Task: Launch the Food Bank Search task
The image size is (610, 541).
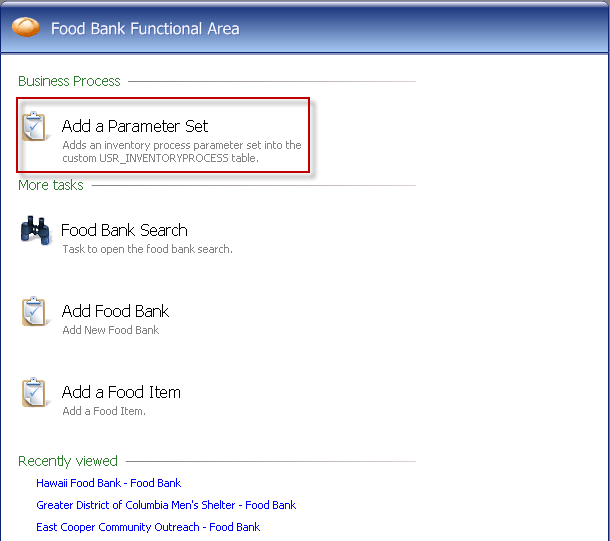Action: 124,230
